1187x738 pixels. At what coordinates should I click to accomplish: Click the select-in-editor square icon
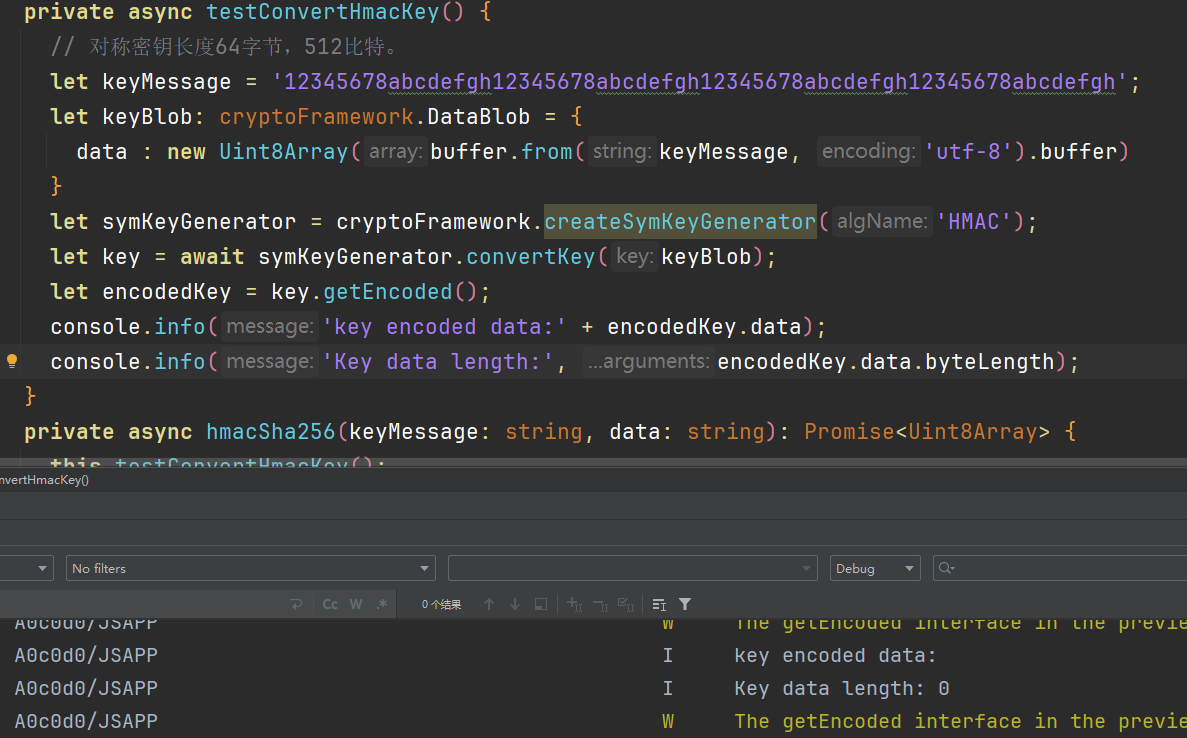click(x=541, y=604)
